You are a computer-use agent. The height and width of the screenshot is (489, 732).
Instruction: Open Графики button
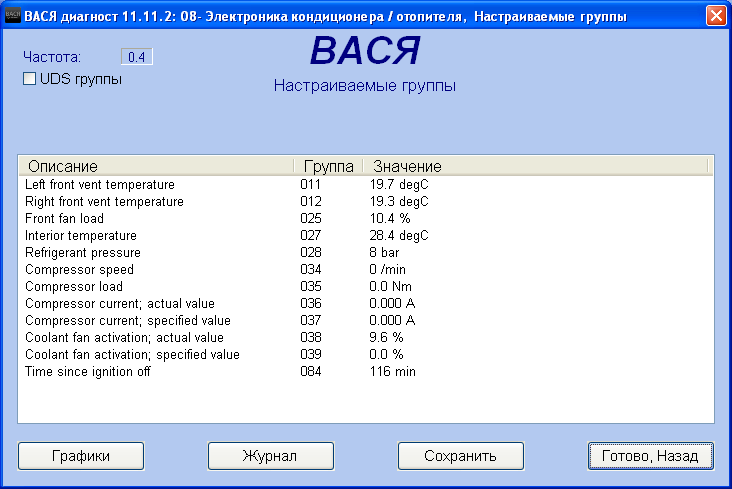(x=80, y=456)
